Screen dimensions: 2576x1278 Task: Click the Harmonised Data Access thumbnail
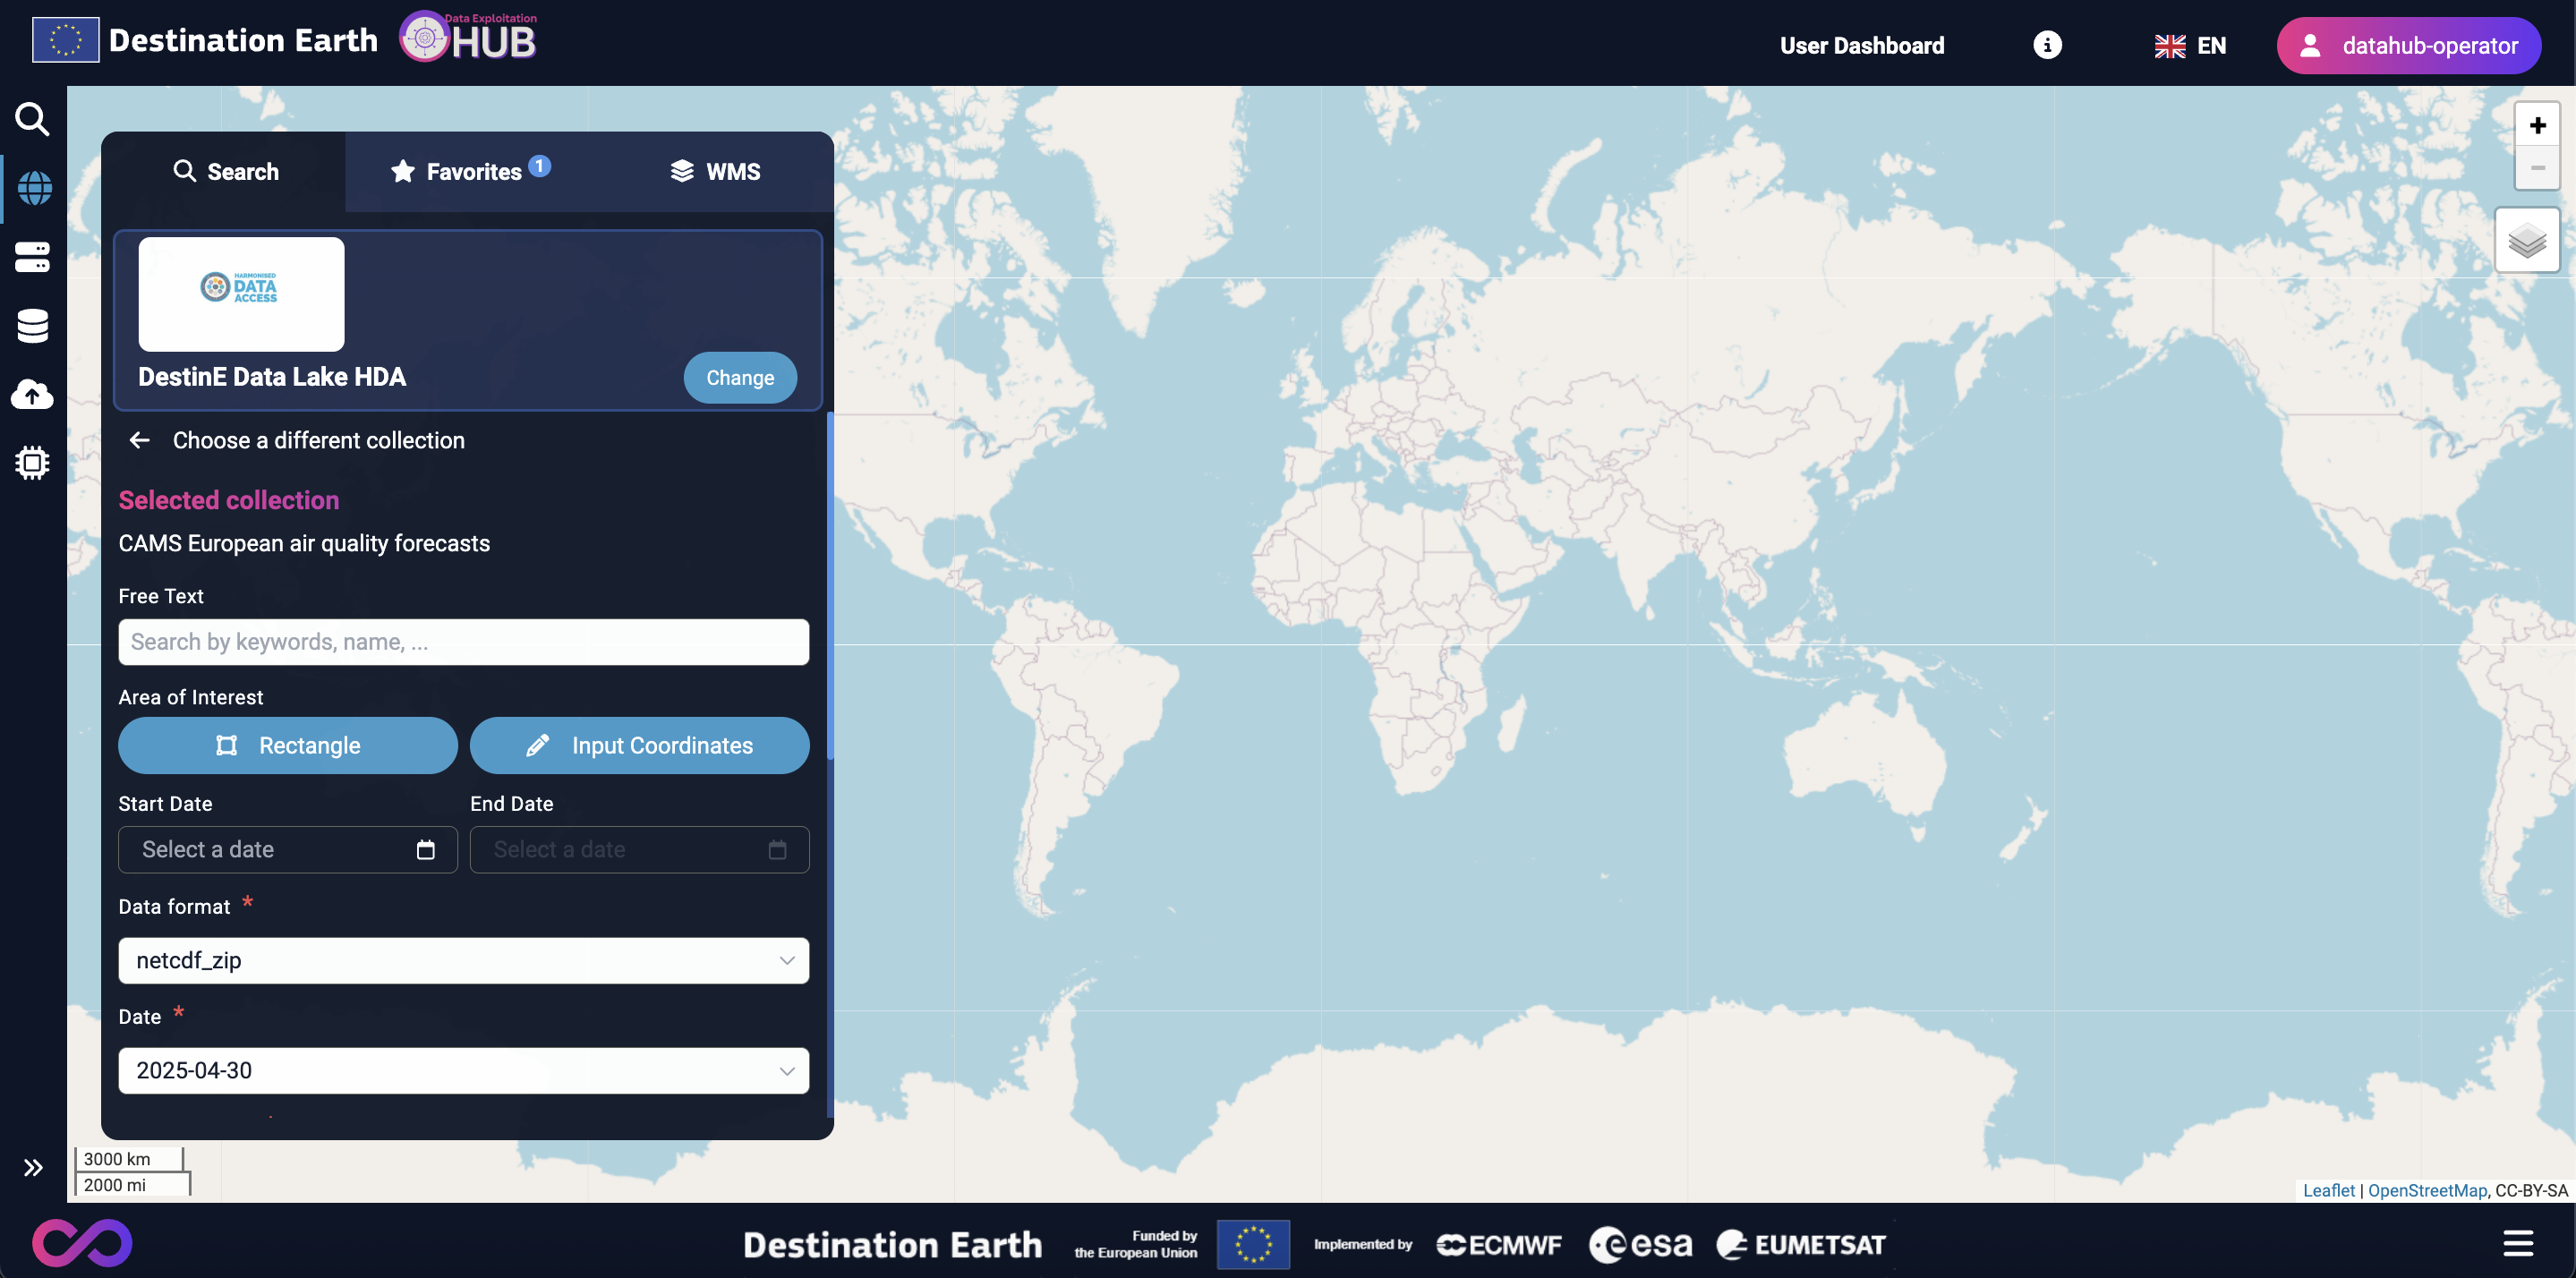[x=241, y=293]
